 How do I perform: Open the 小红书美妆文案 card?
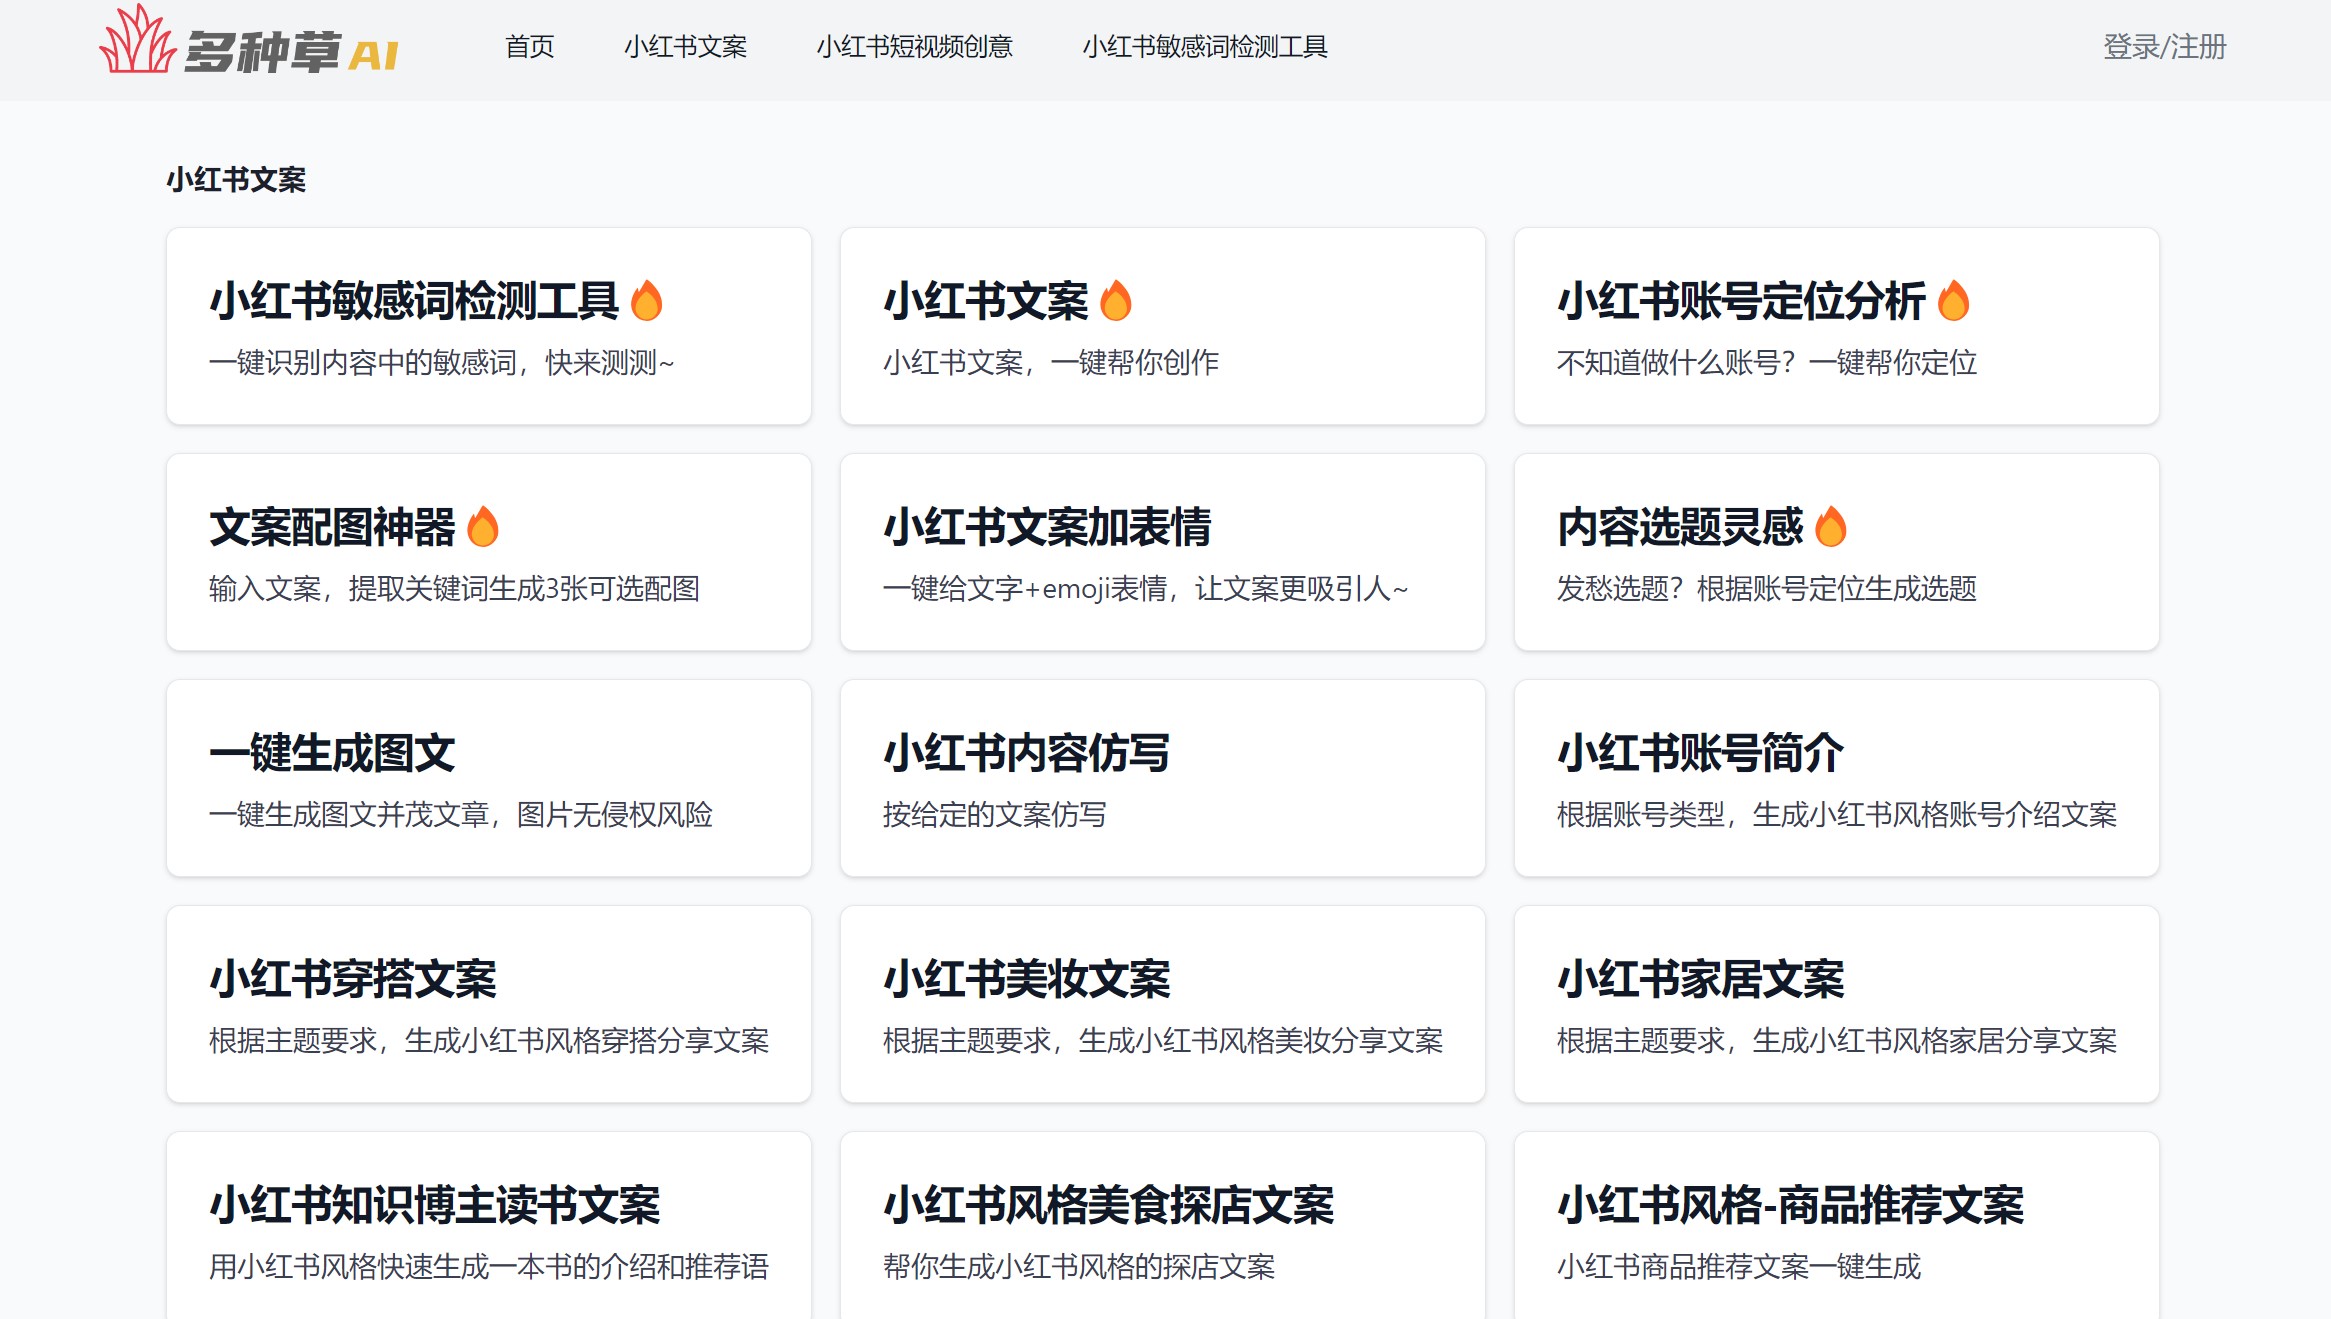point(1162,1004)
